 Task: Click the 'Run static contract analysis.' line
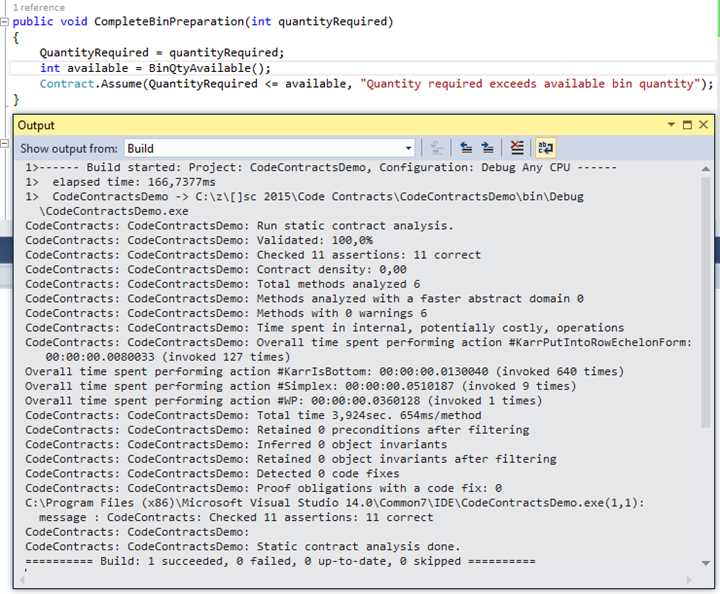pyautogui.click(x=239, y=226)
